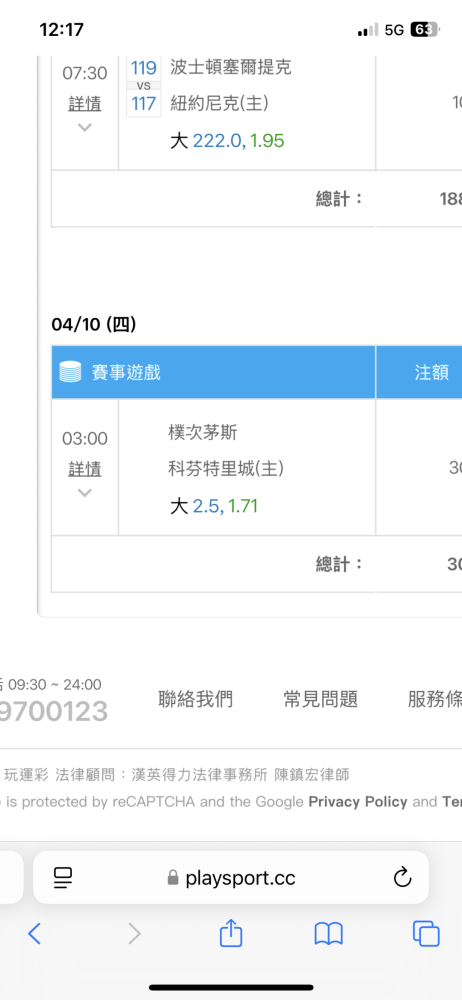
Task: Open the 常見問題 footer link
Action: point(320,699)
